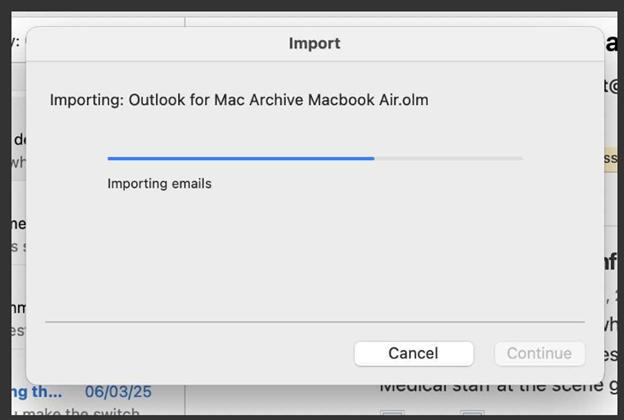624x420 pixels.
Task: Click the blue filled part of the import progress bar
Action: point(241,158)
